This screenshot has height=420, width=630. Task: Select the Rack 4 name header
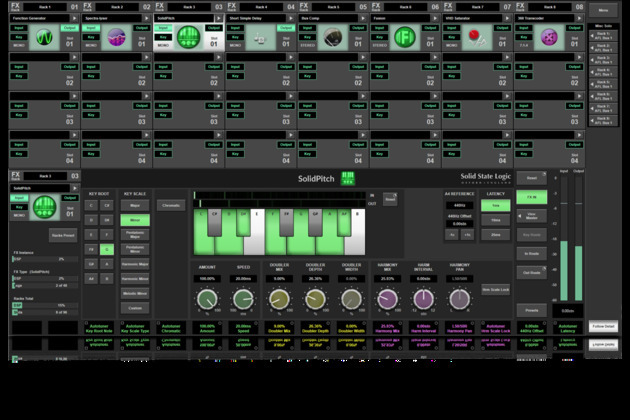[x=261, y=7]
